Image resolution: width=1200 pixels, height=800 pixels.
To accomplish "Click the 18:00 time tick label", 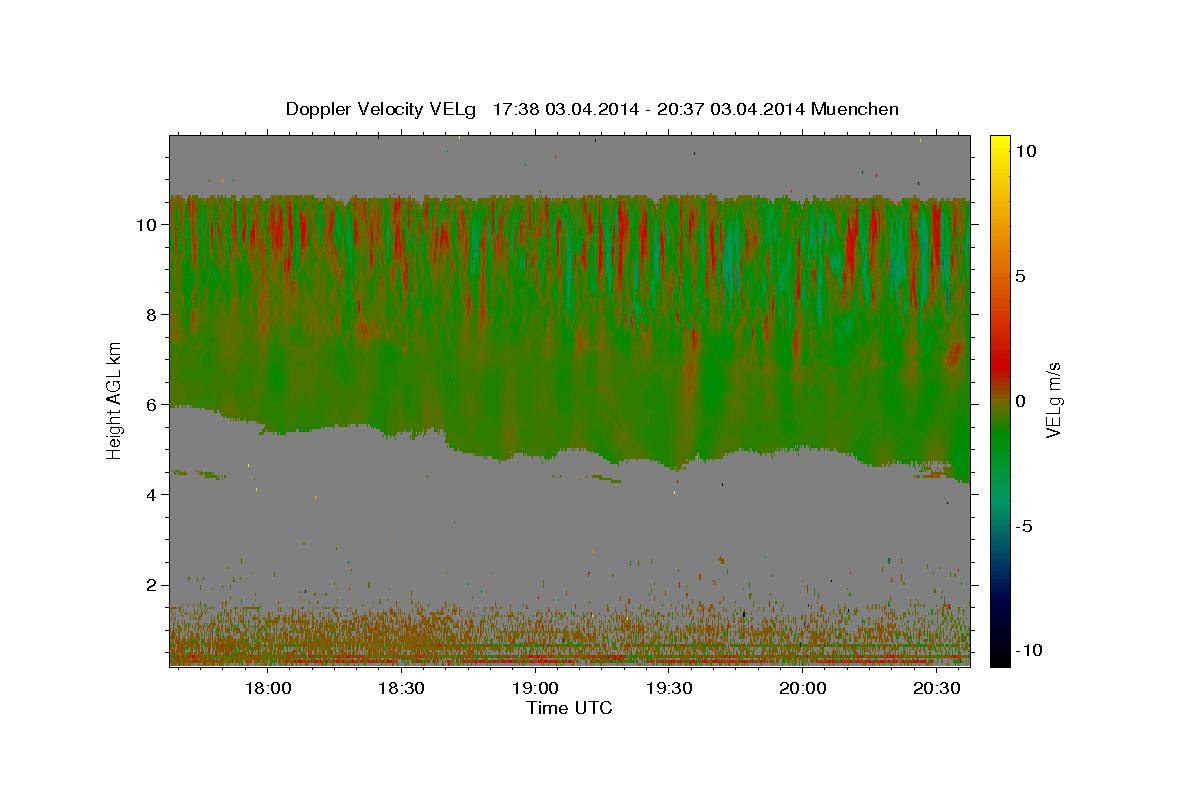I will 268,688.
